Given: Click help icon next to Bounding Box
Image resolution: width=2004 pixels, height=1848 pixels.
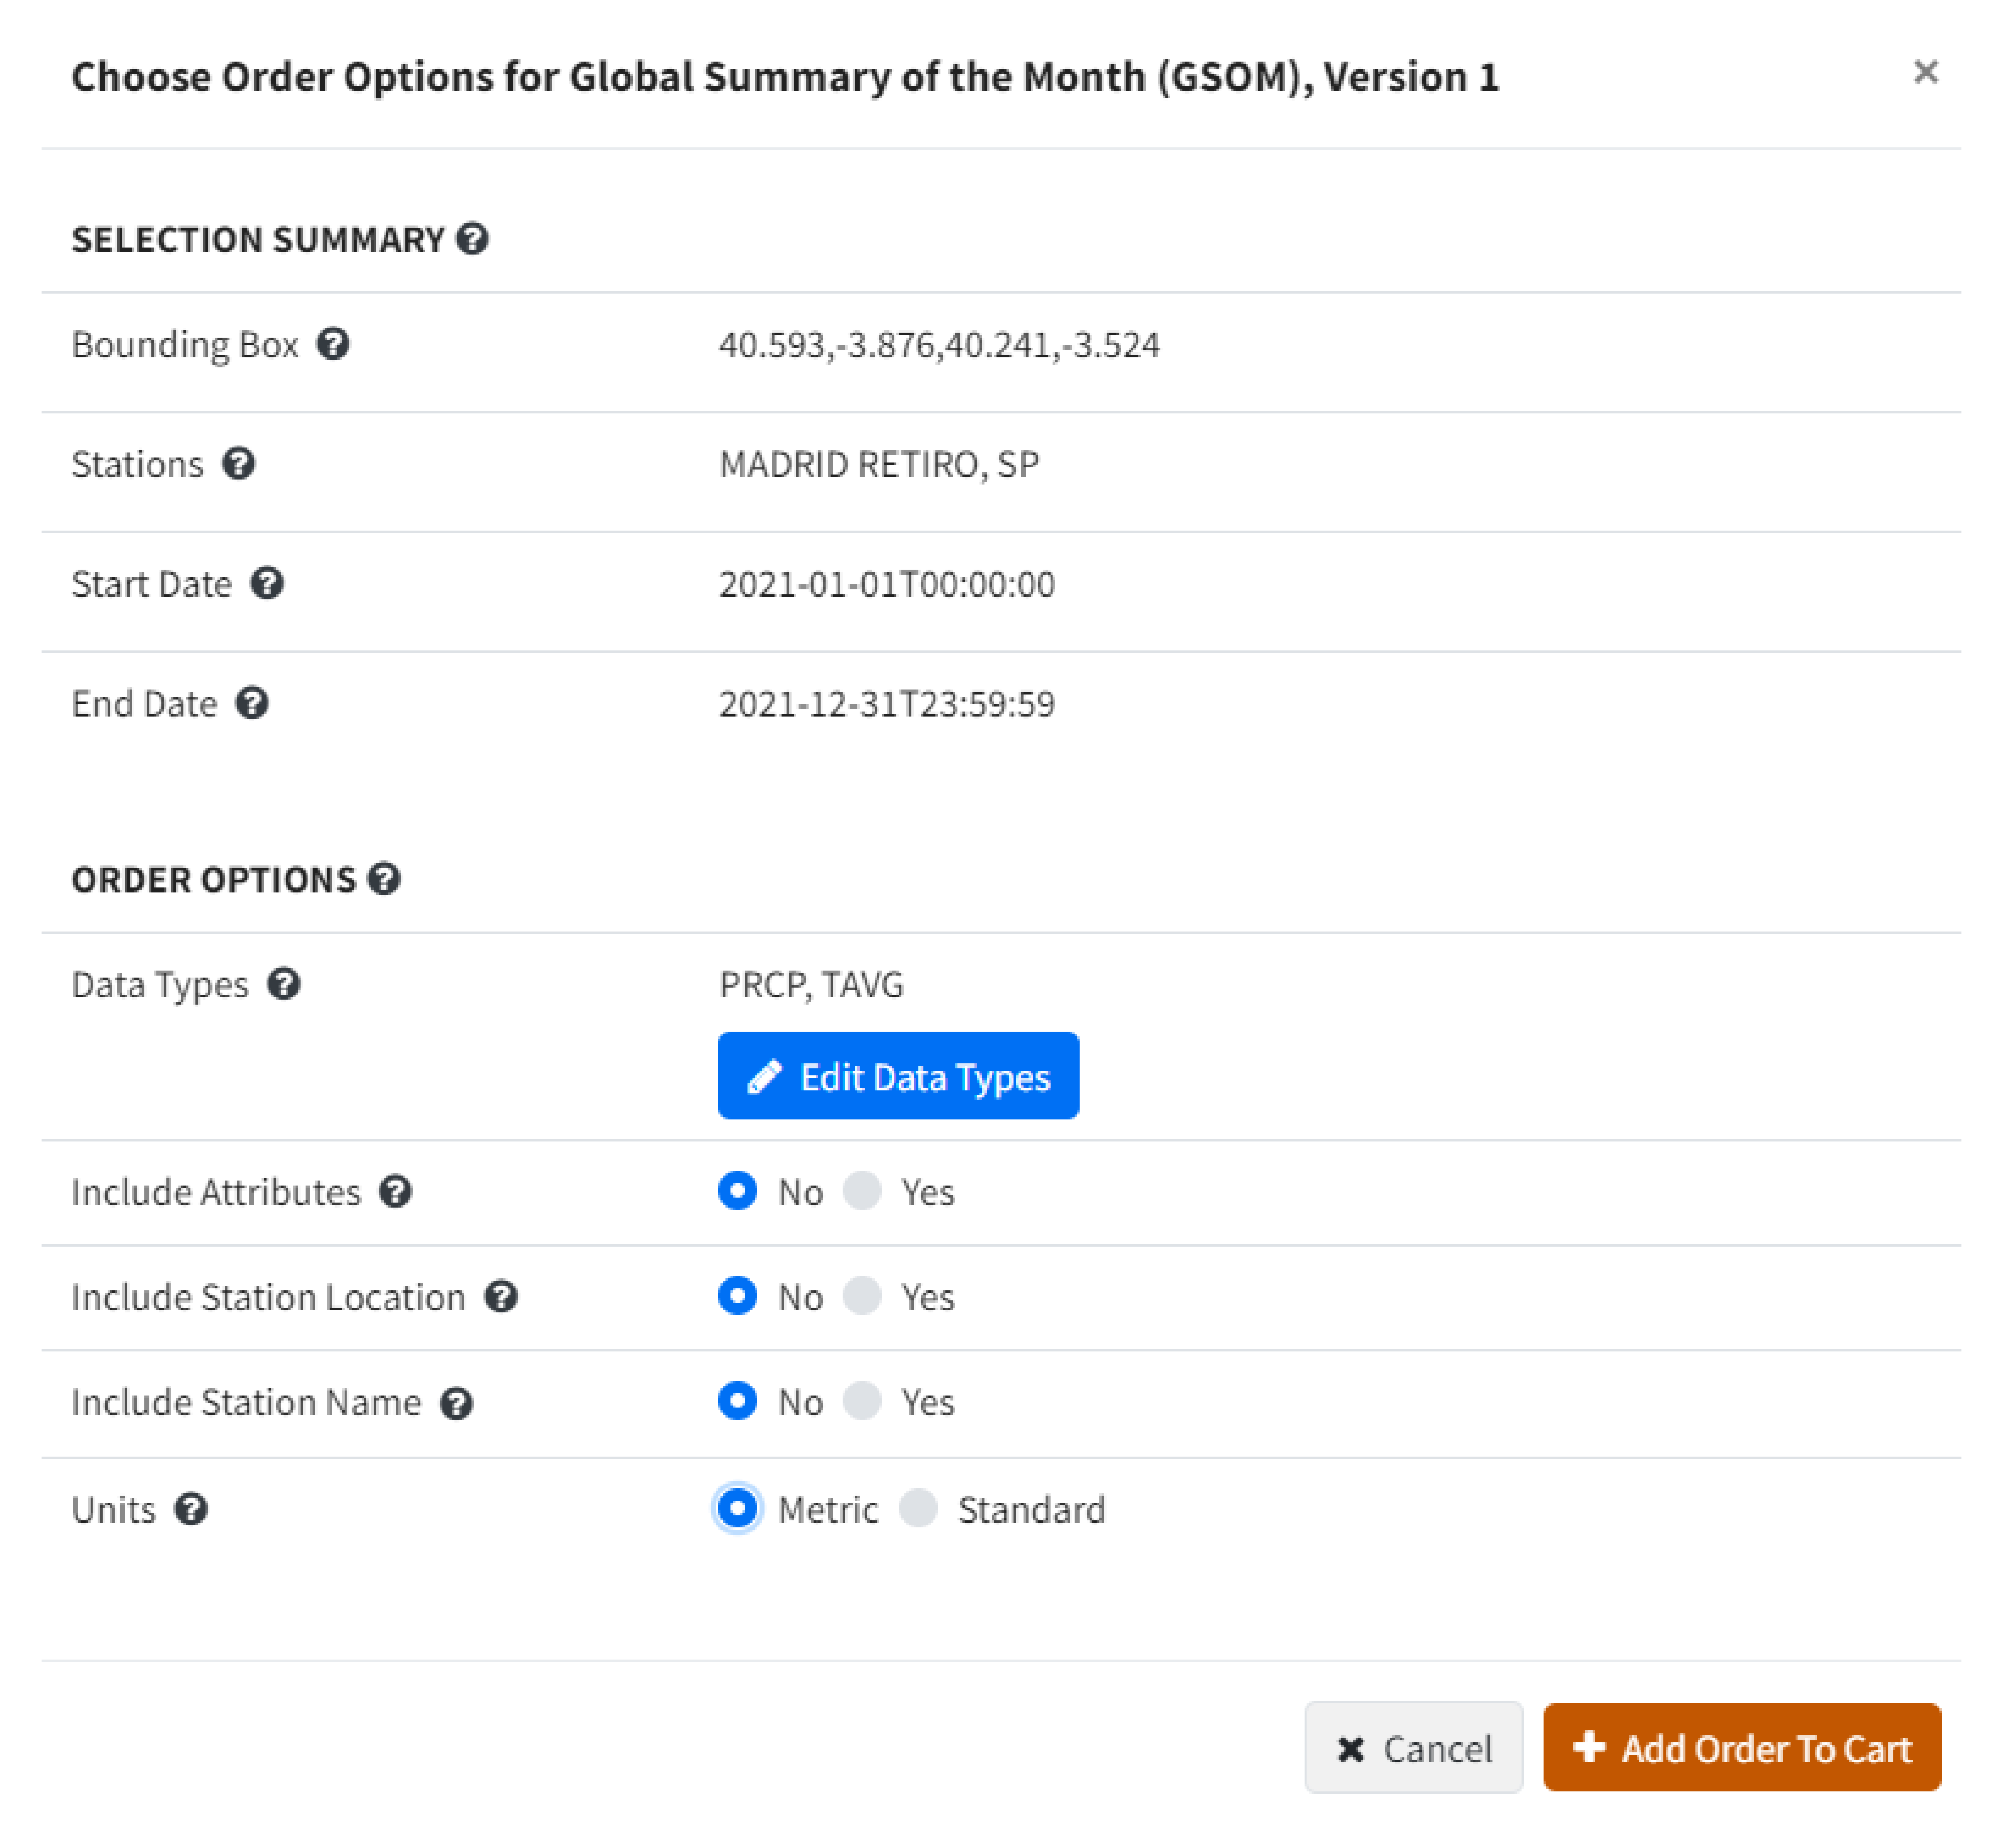Looking at the screenshot, I should pyautogui.click(x=333, y=344).
